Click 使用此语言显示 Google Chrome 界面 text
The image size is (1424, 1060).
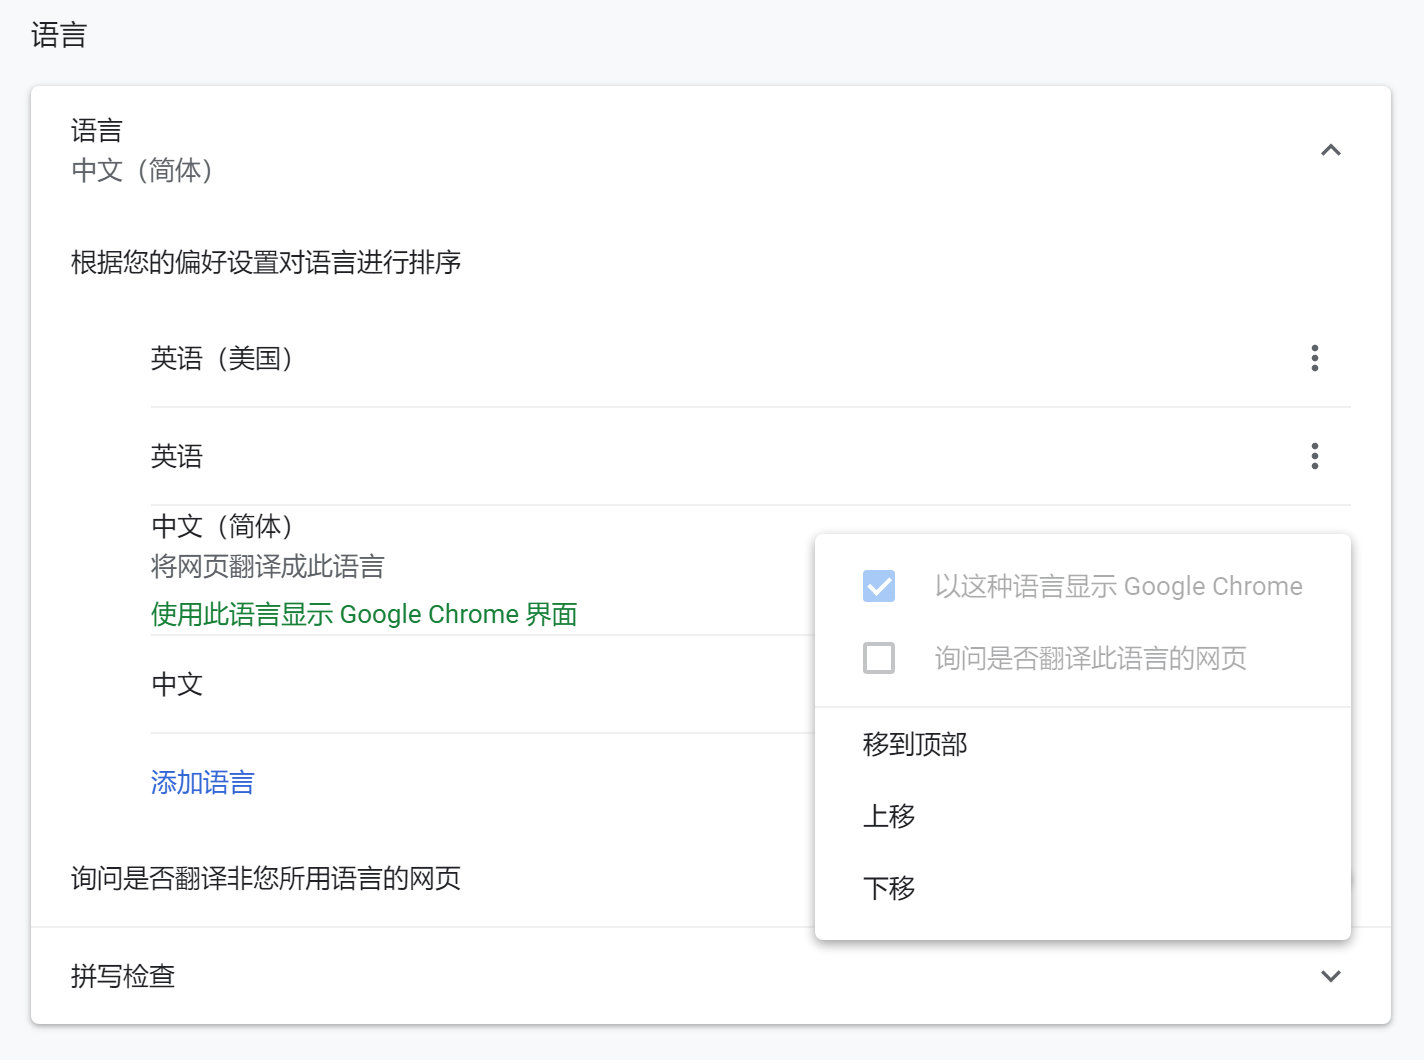coord(364,614)
